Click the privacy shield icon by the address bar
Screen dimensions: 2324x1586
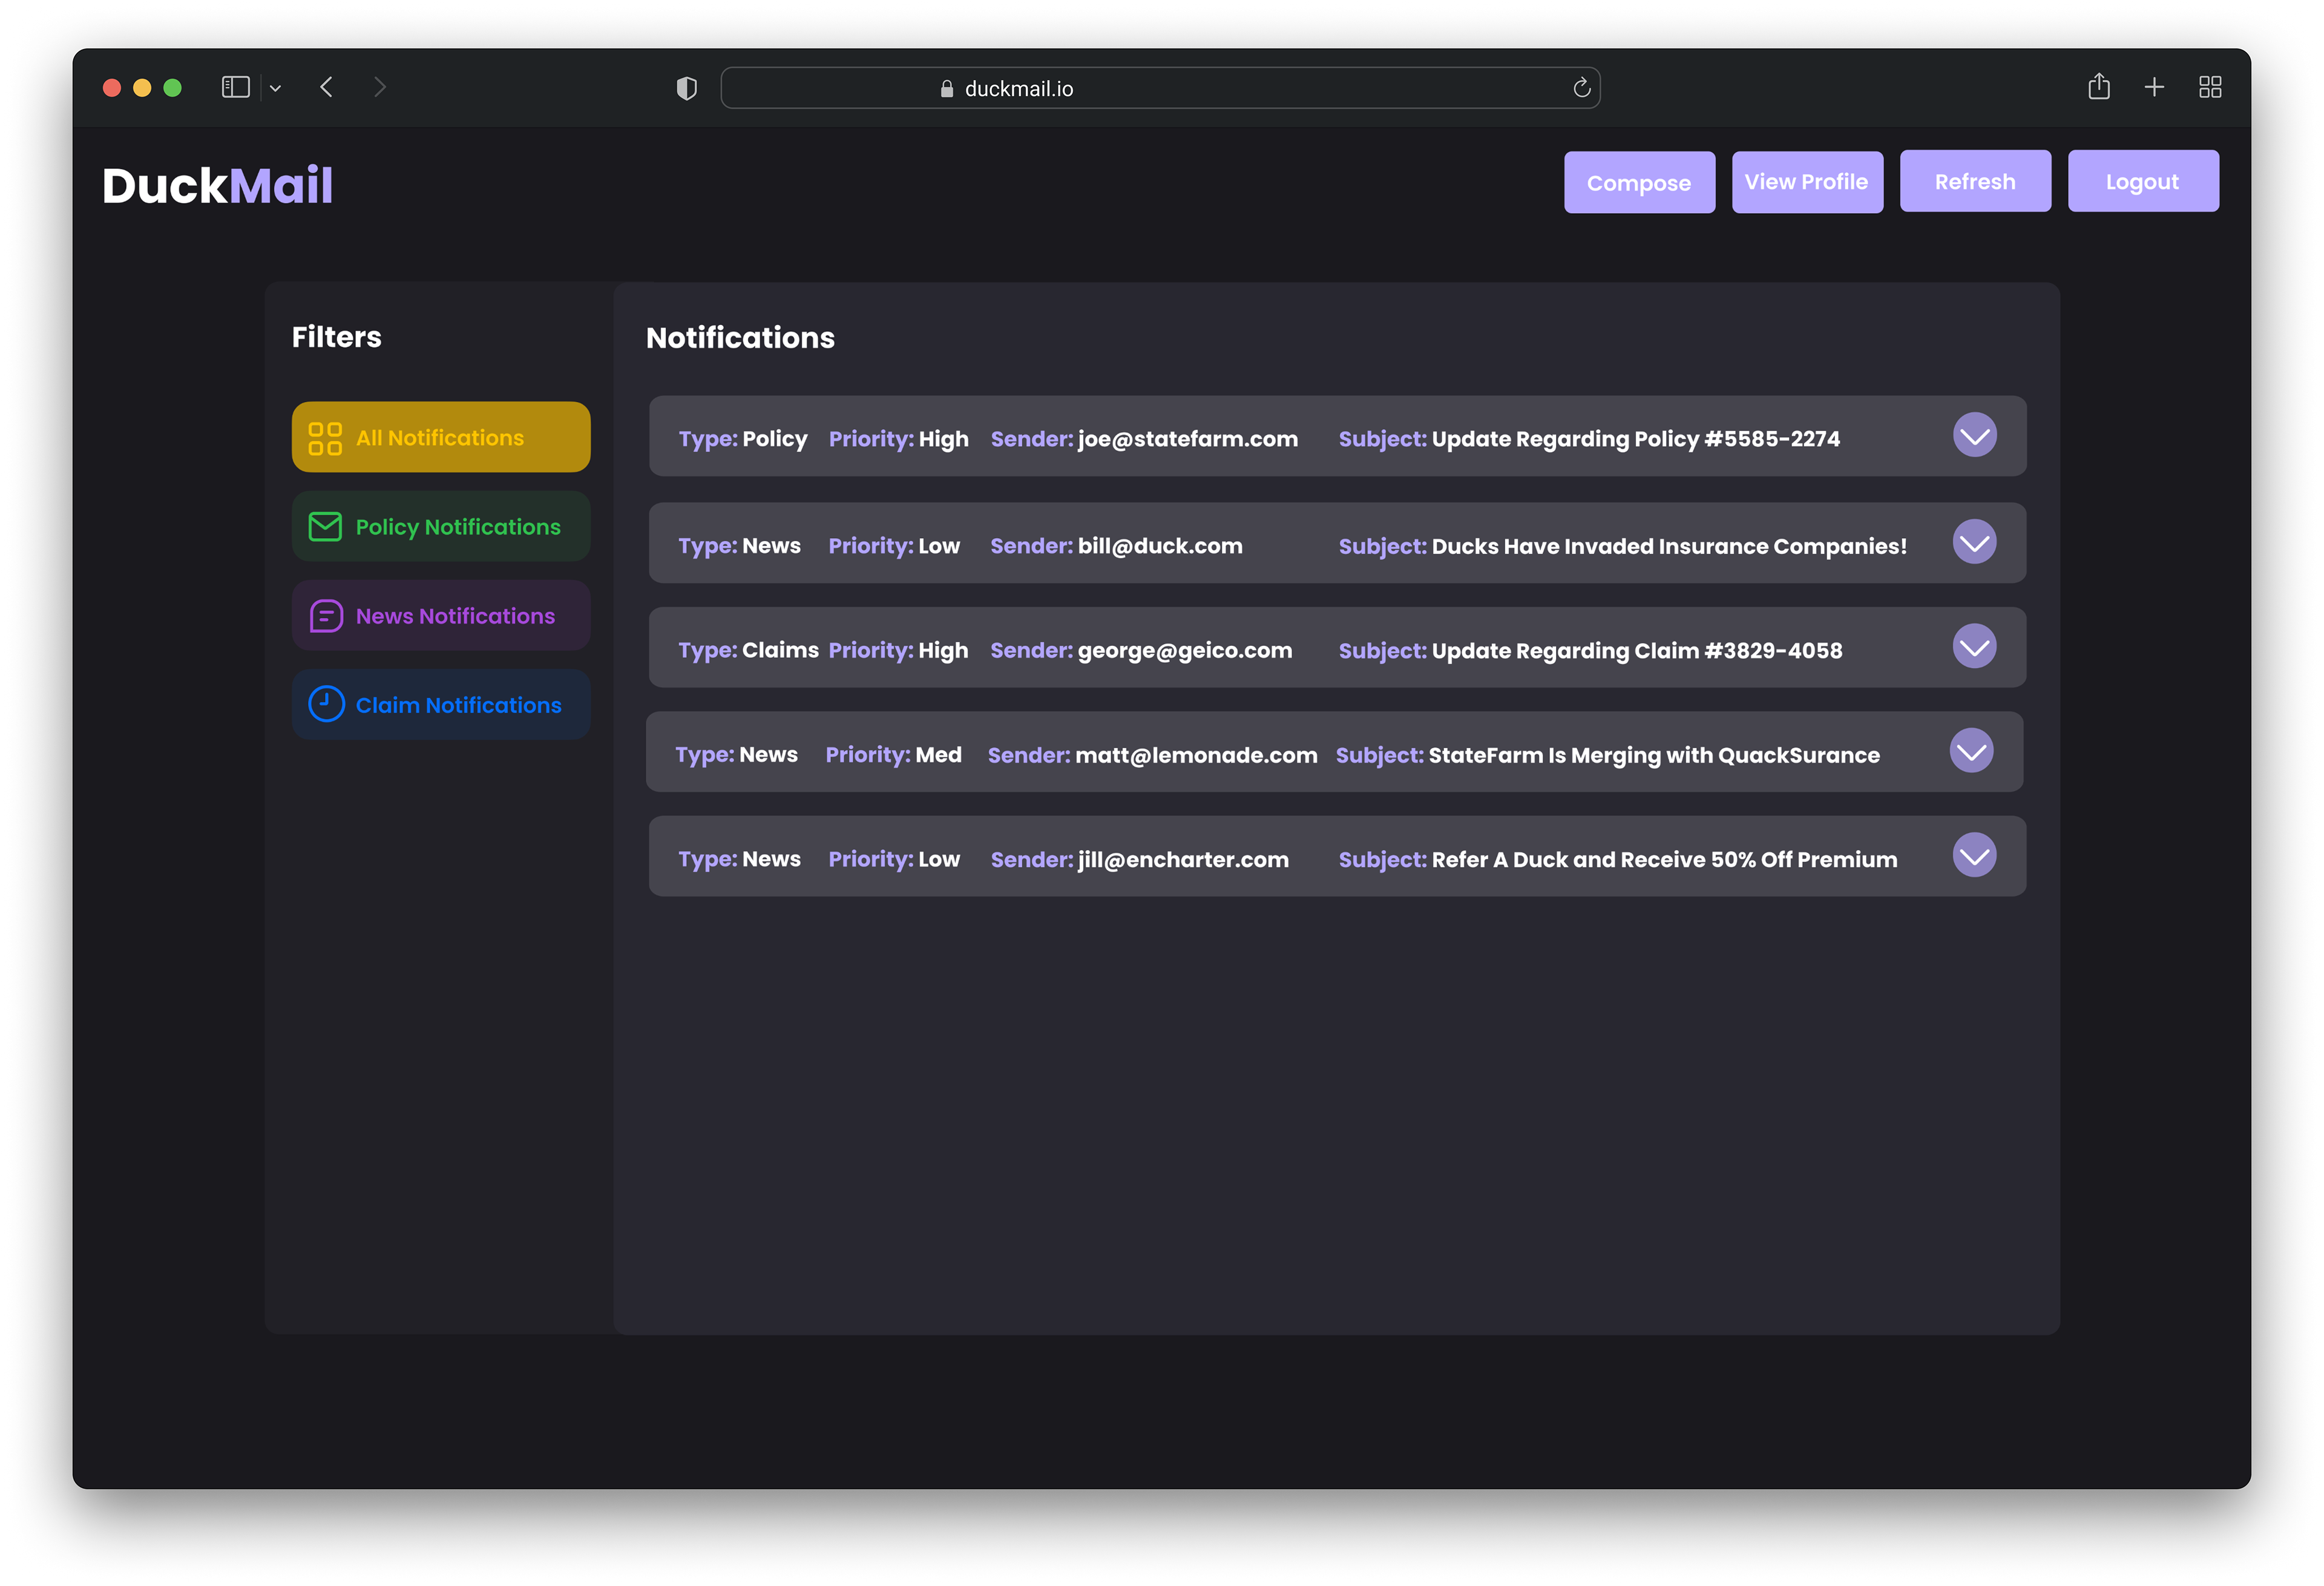[x=686, y=89]
